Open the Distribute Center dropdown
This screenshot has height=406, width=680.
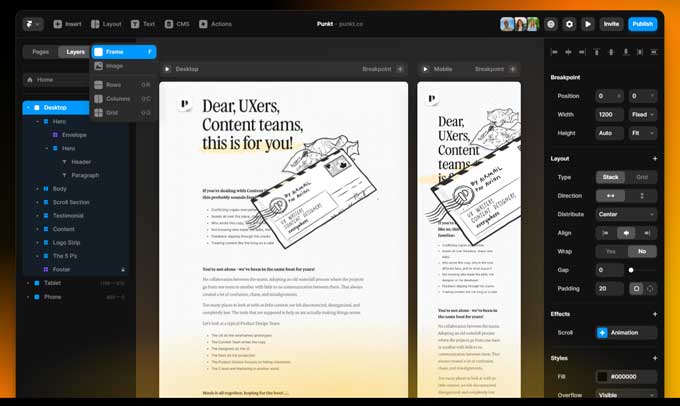pos(627,214)
